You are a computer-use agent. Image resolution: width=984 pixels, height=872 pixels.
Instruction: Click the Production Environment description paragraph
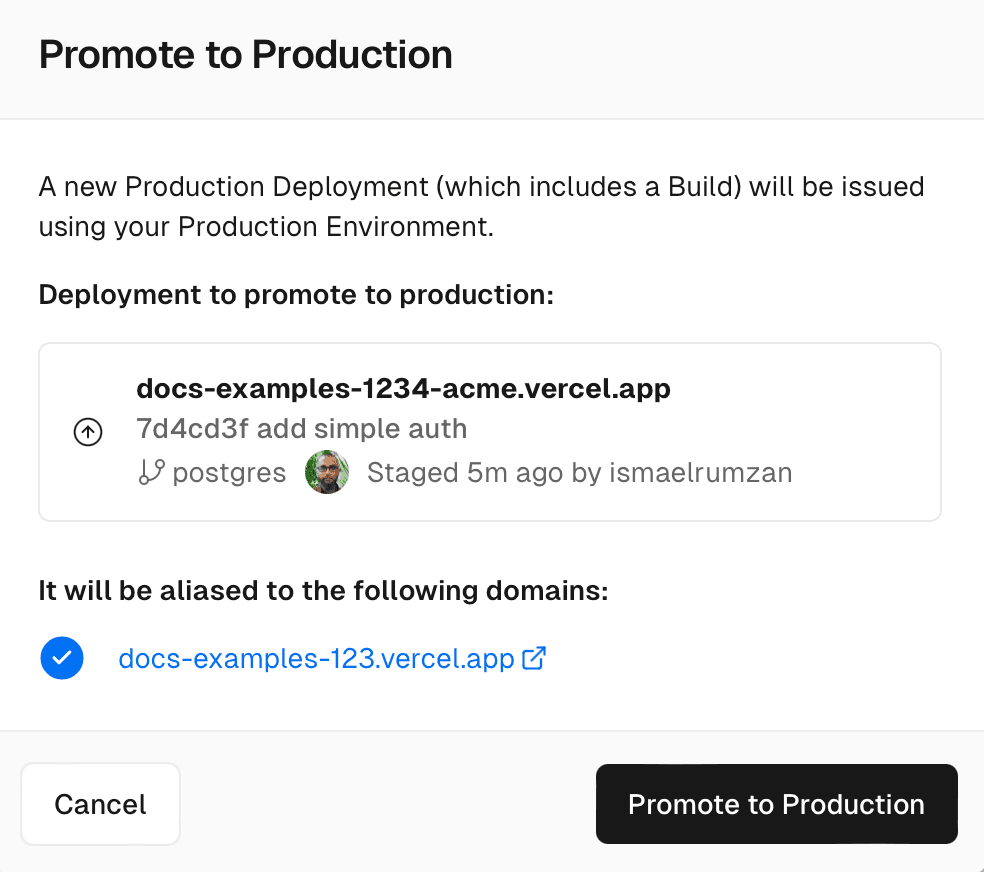coord(480,206)
